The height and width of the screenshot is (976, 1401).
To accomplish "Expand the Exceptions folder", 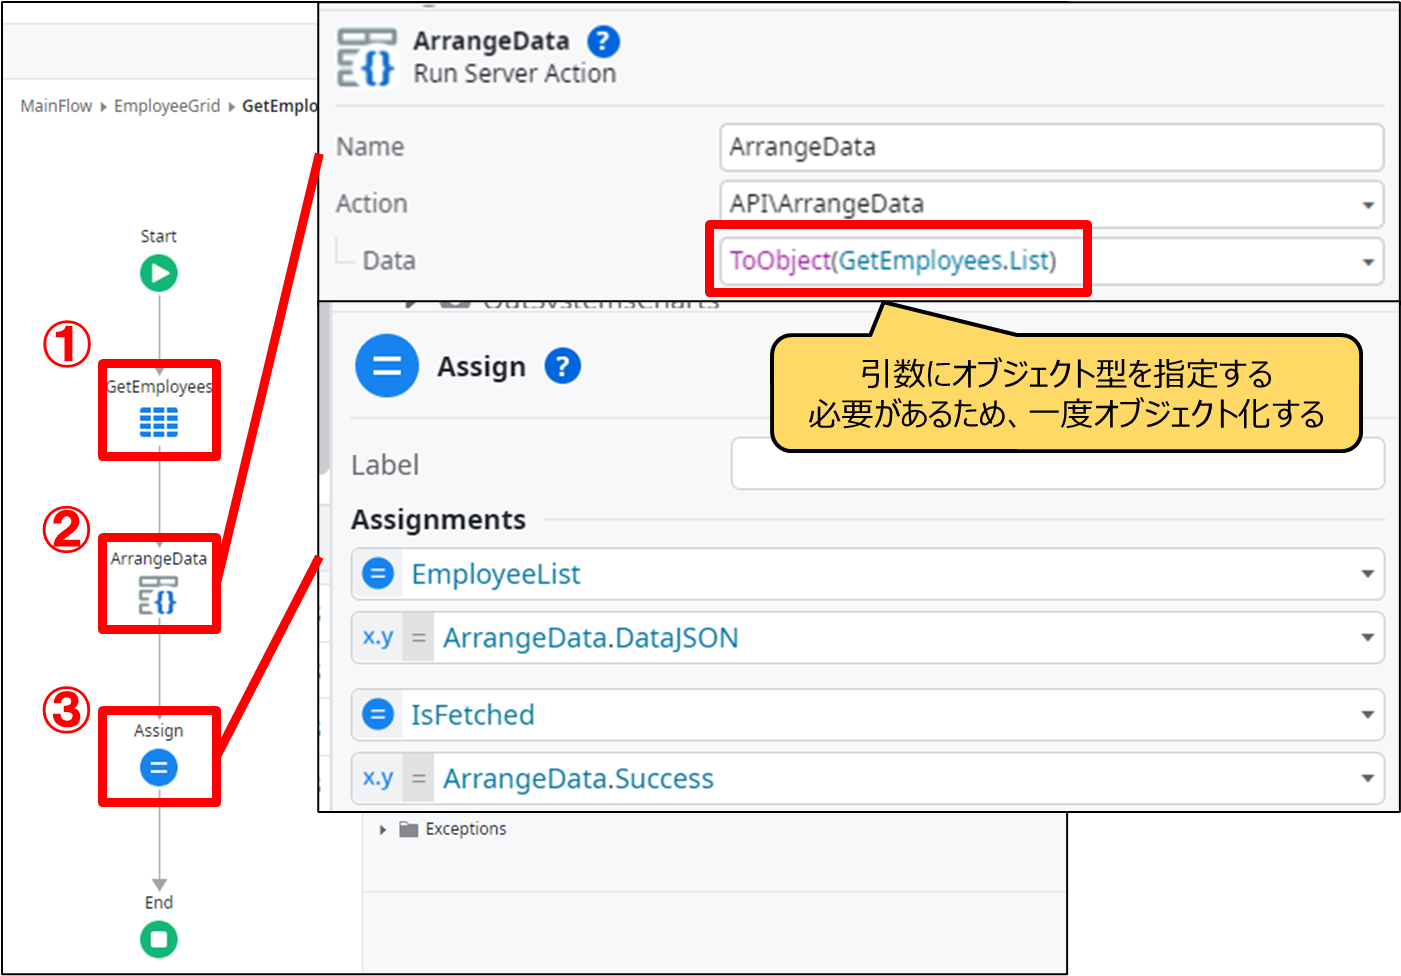I will tap(383, 829).
